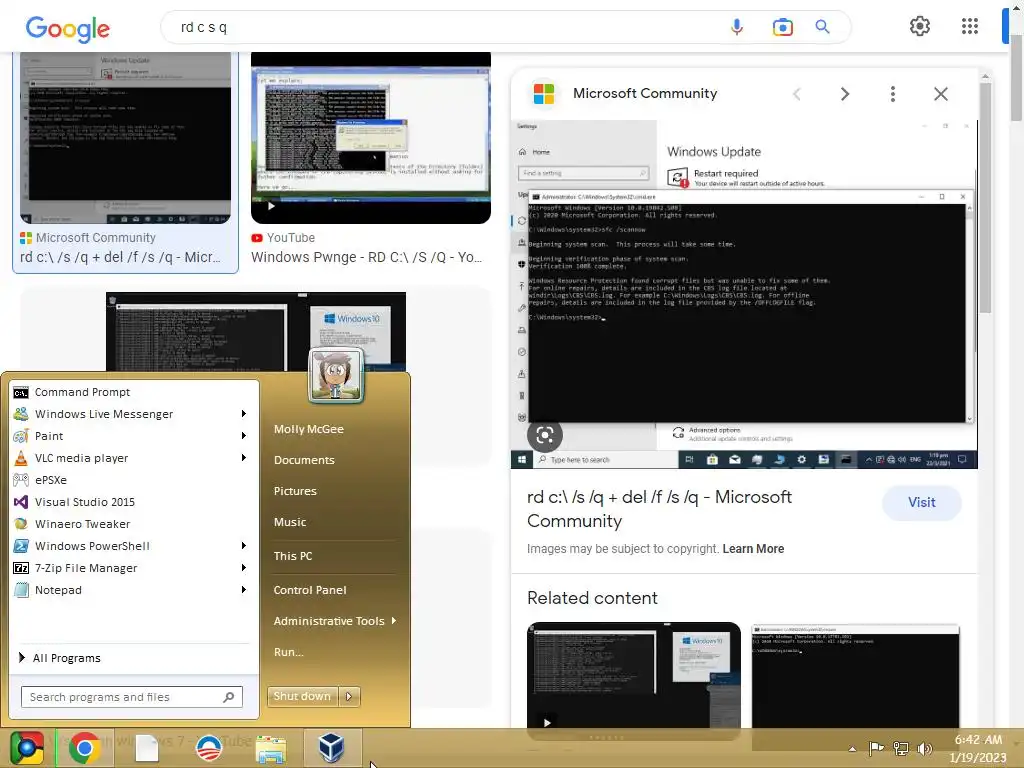Click the clock showing 6:42 AM
The width and height of the screenshot is (1024, 768).
tap(978, 740)
